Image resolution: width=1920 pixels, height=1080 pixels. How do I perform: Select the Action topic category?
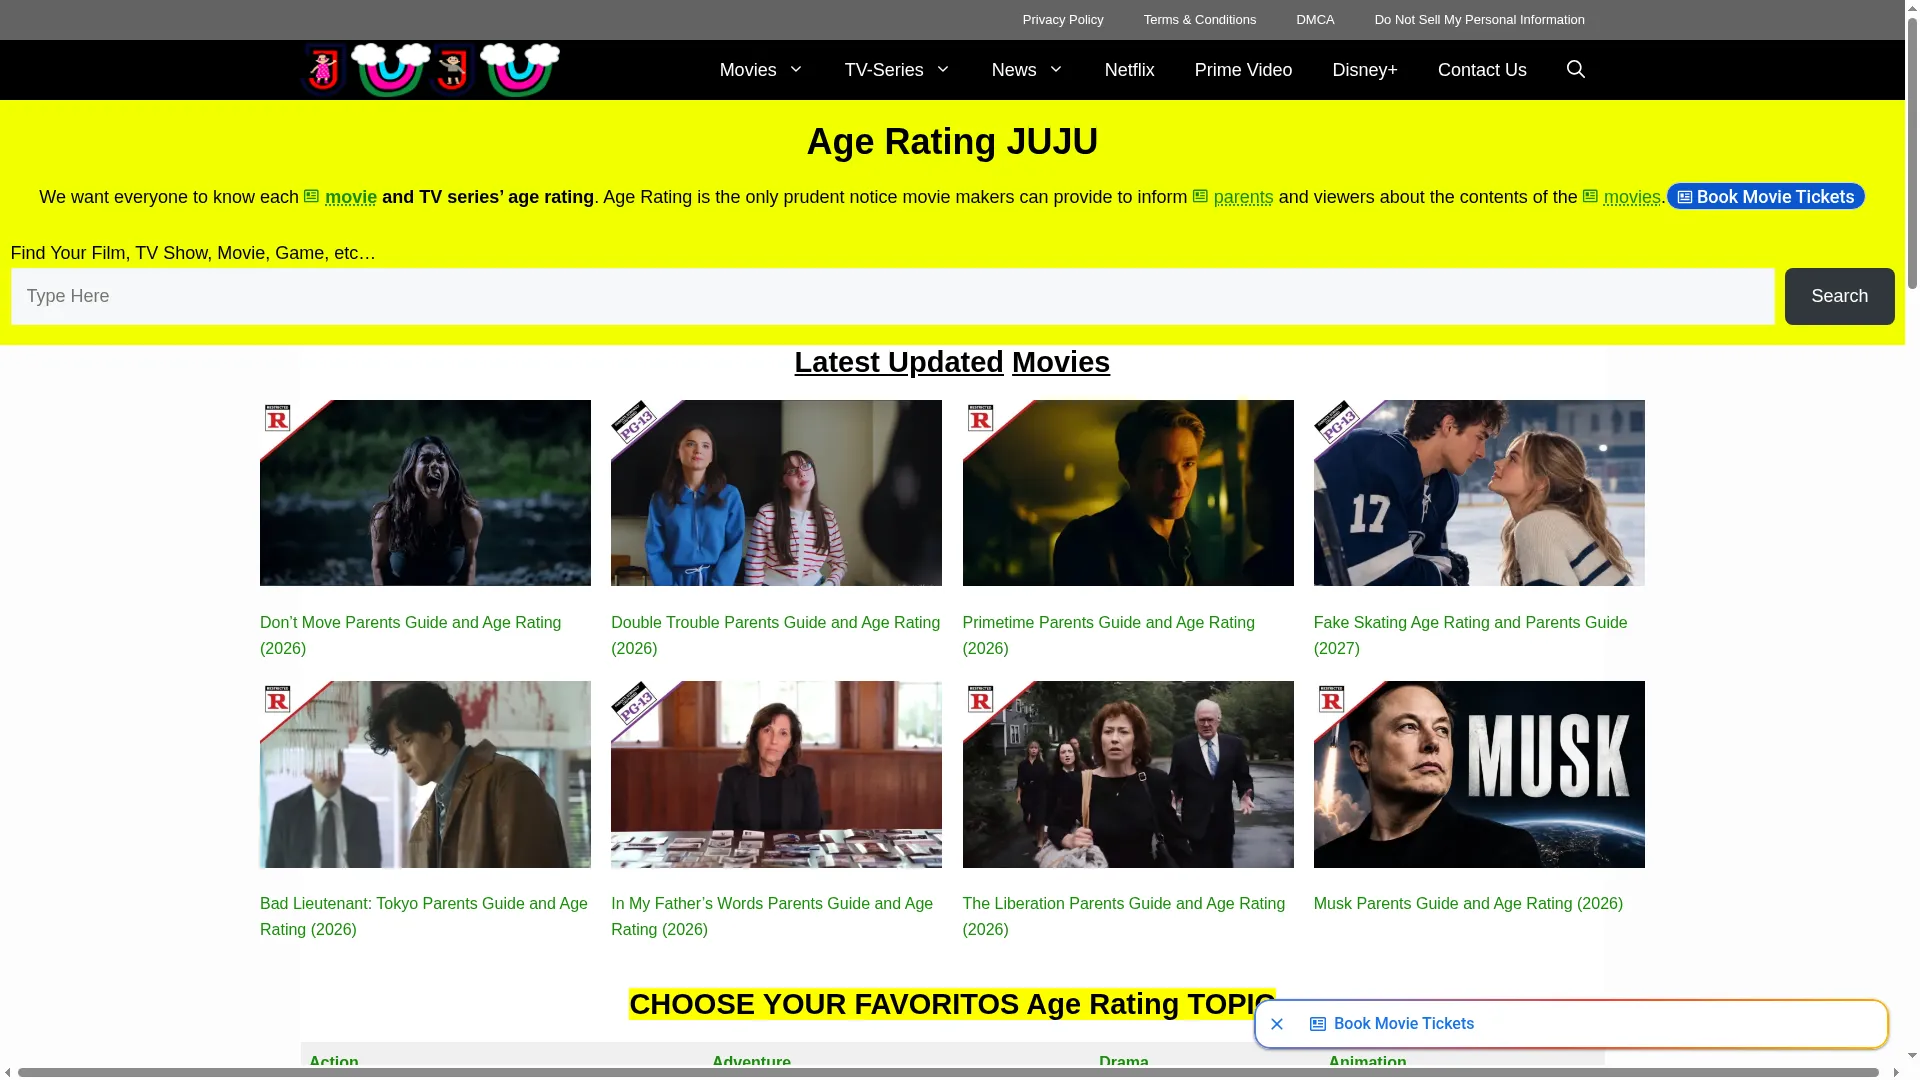click(334, 1062)
